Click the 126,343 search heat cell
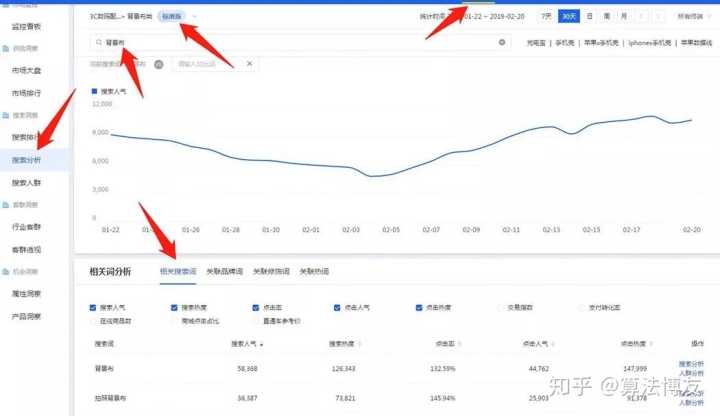The width and height of the screenshot is (720, 416). pyautogui.click(x=343, y=369)
